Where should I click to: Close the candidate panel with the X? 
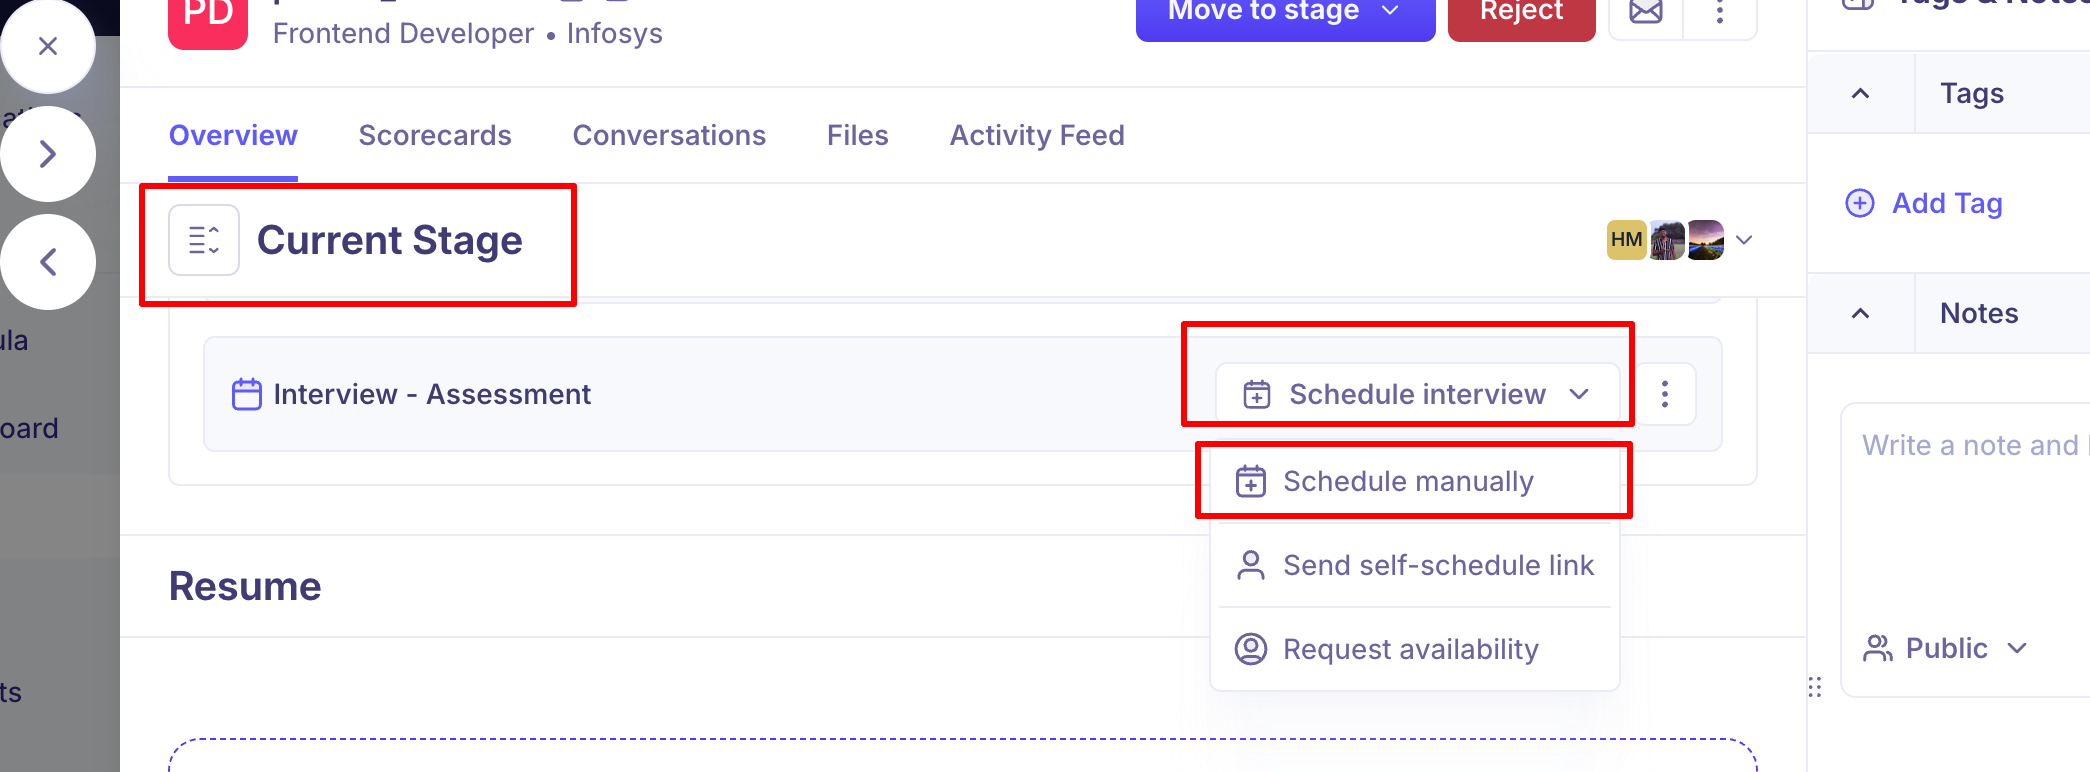coord(47,46)
